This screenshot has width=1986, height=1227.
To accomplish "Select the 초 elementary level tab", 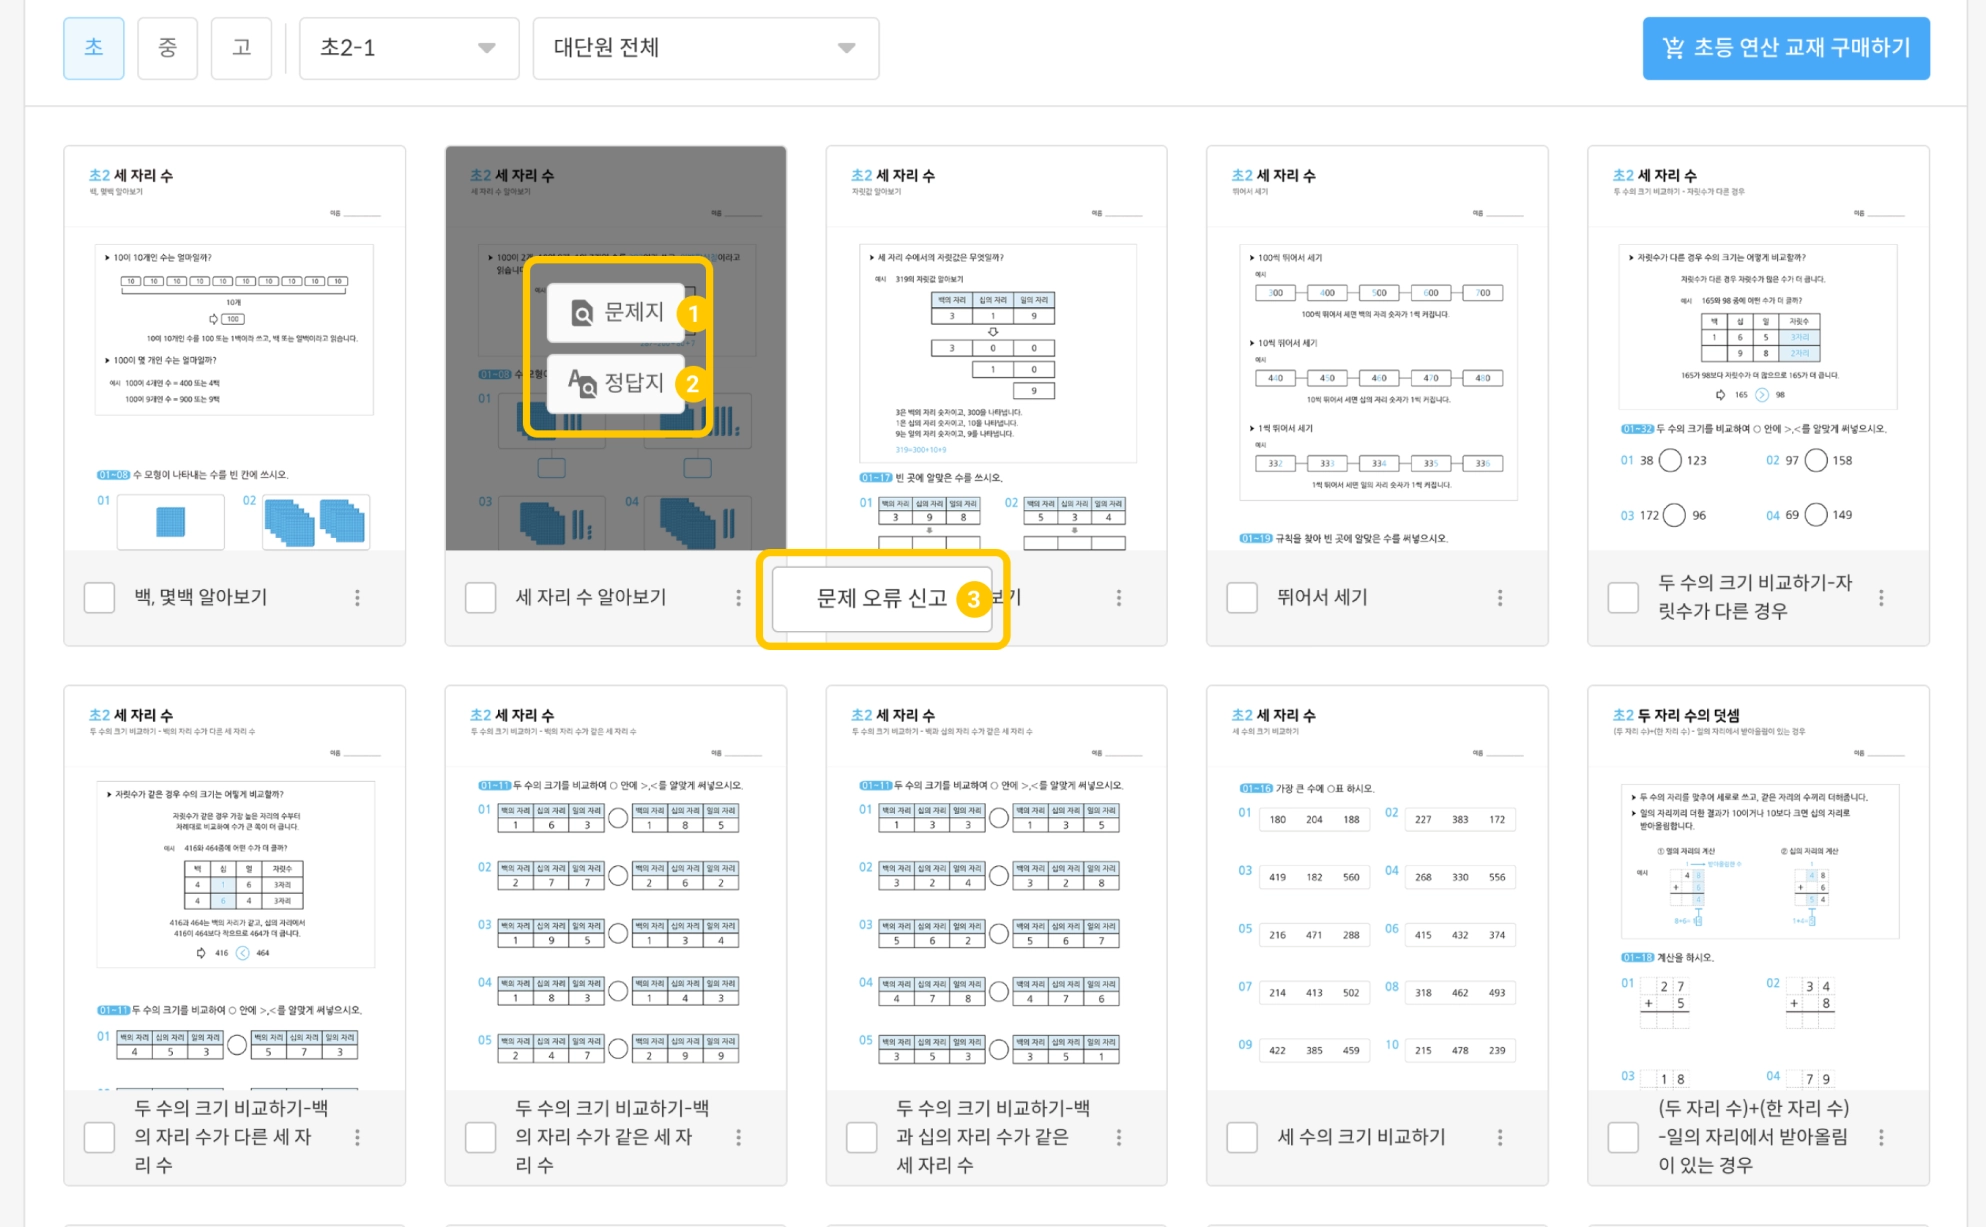I will (x=94, y=48).
